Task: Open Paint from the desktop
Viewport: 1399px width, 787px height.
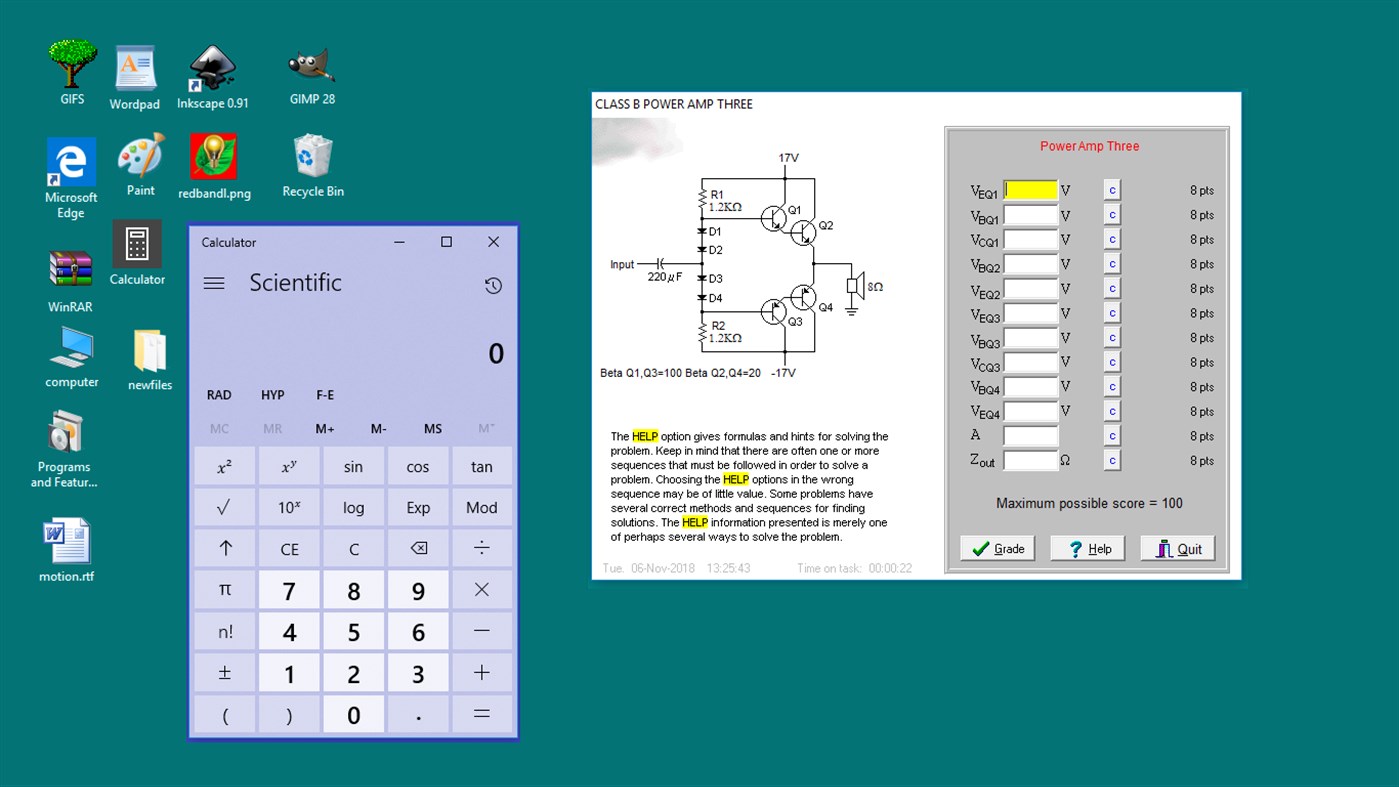Action: 140,160
